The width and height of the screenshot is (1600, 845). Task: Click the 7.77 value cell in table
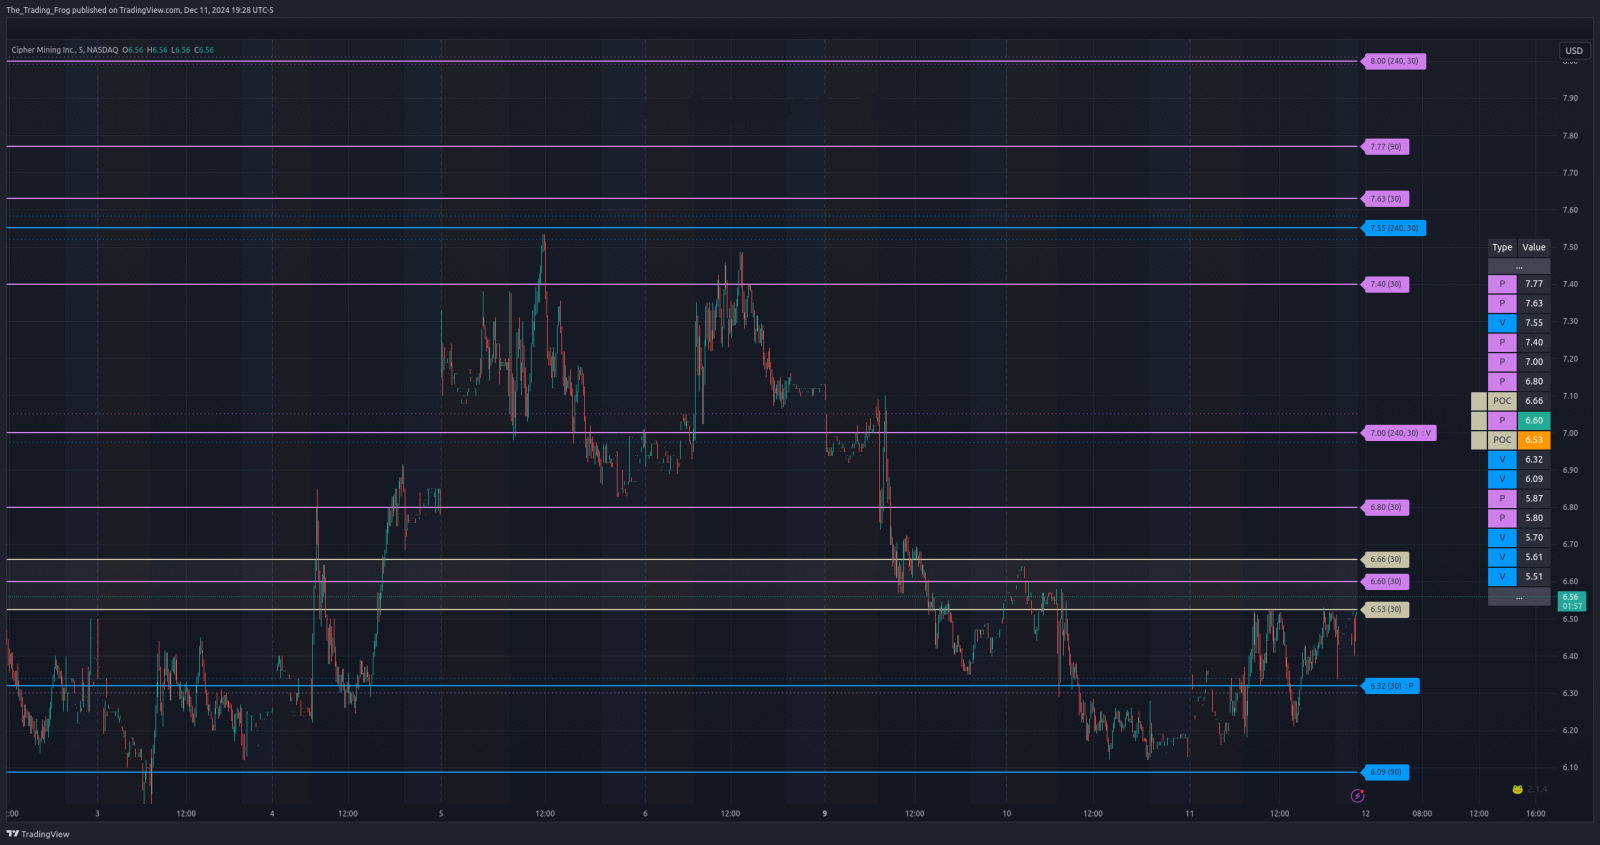click(1534, 284)
